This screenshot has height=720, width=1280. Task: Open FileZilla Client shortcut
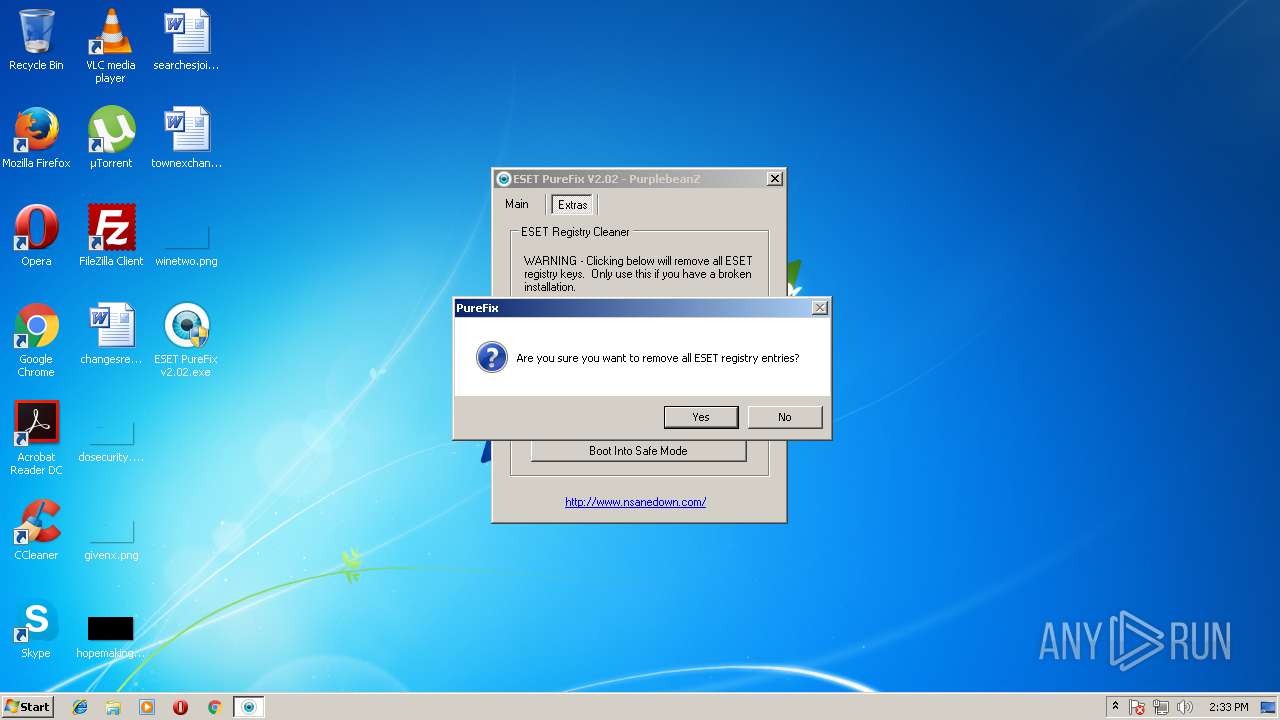[111, 236]
